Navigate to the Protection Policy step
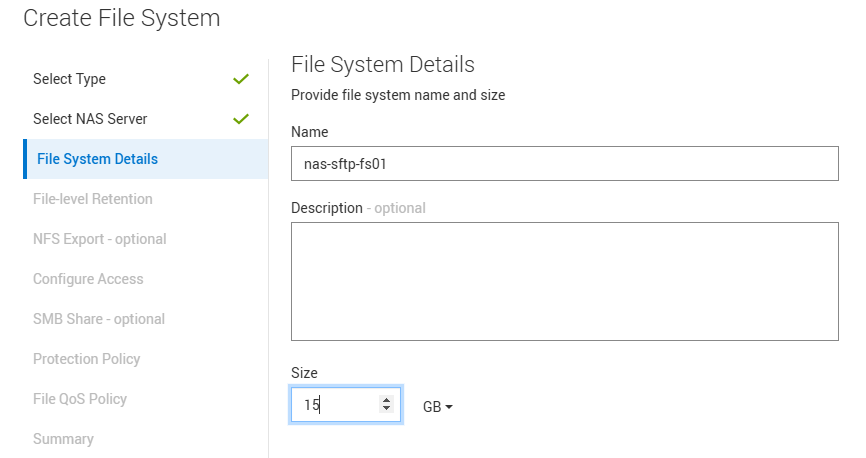The width and height of the screenshot is (866, 458). pyautogui.click(x=87, y=359)
